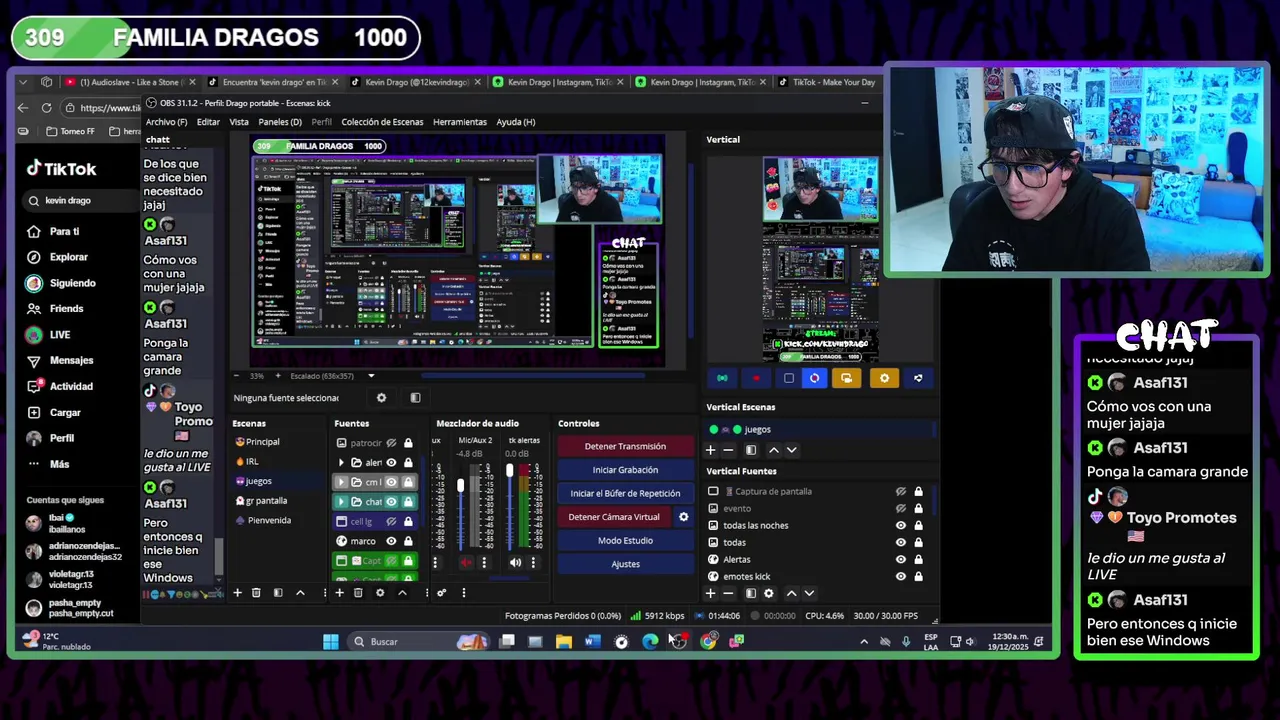Add a new source in Fuentes panel

point(339,593)
